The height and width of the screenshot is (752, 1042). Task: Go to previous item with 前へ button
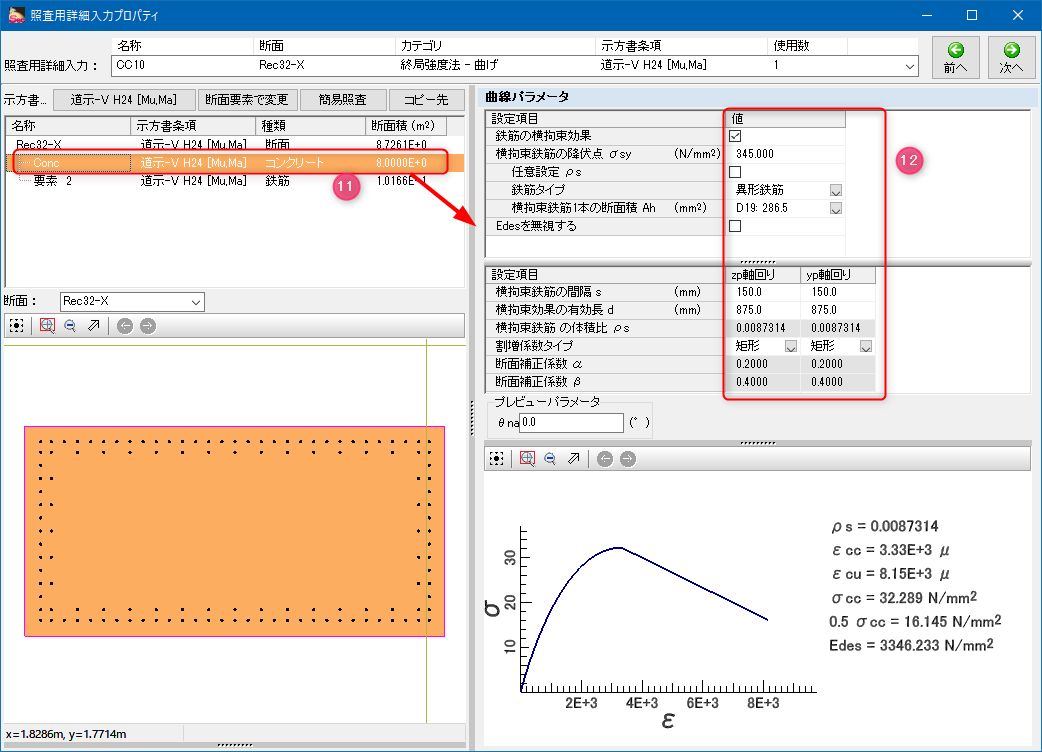956,58
